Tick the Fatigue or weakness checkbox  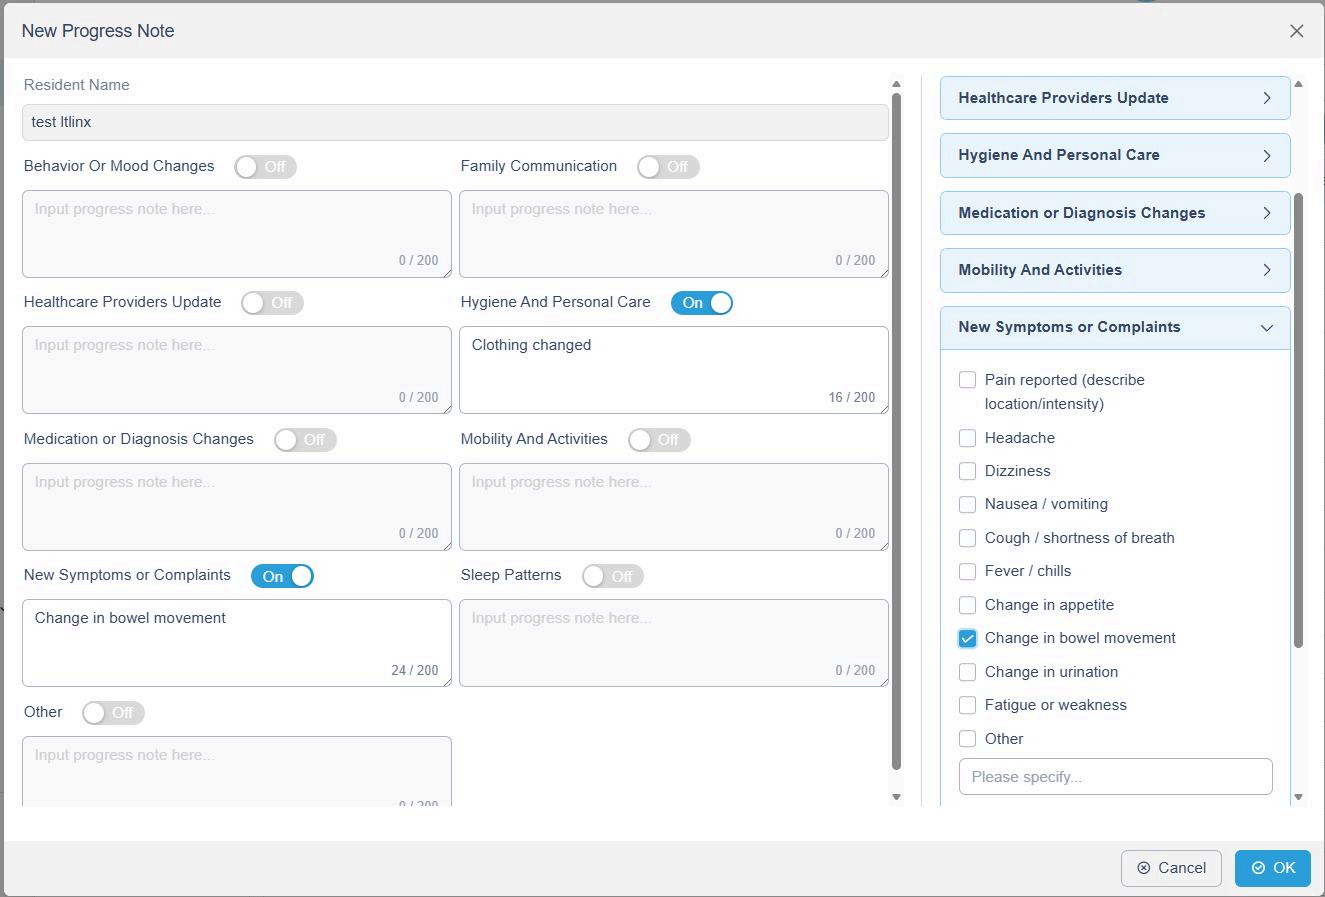point(967,705)
